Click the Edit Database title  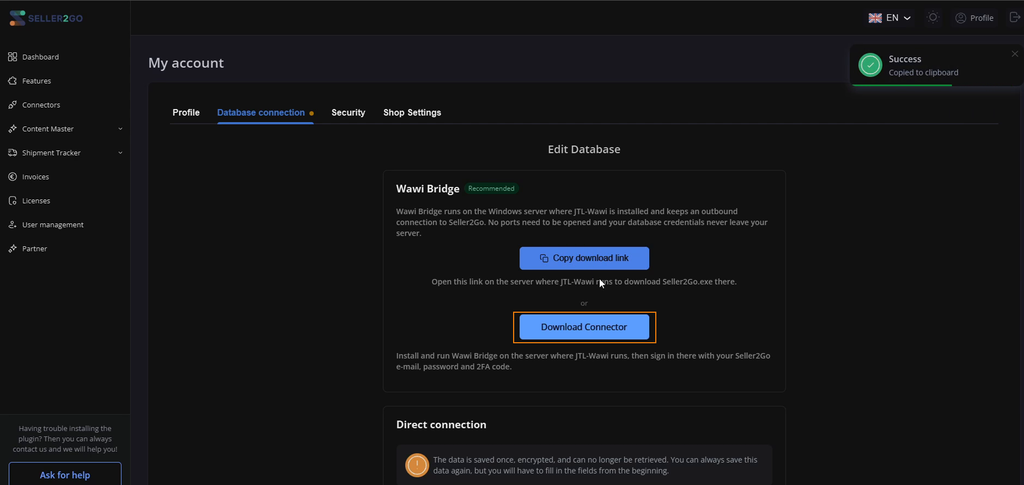click(584, 149)
